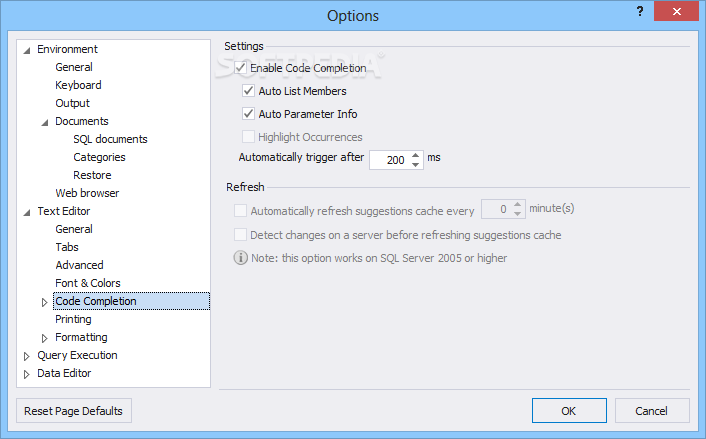
Task: Expand the Formatting node arrow
Action: [x=44, y=338]
